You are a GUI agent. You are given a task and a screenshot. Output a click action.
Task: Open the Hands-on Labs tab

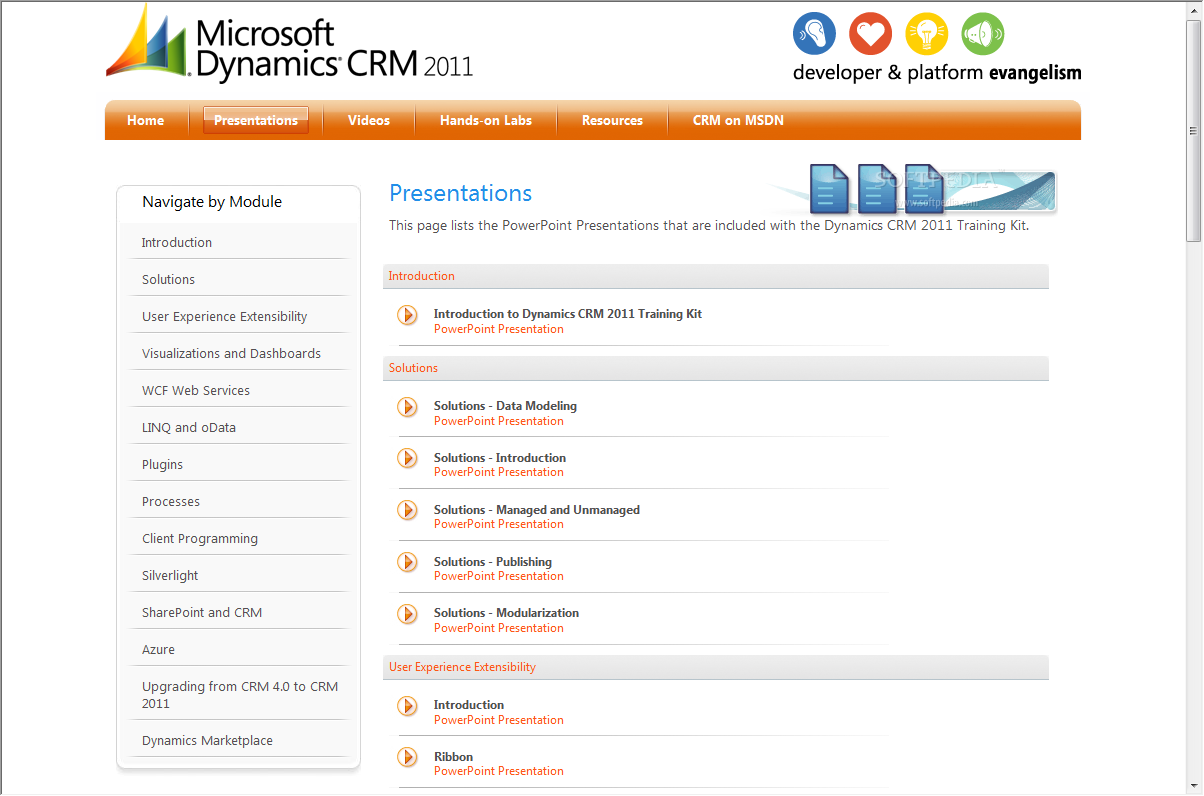[x=486, y=120]
